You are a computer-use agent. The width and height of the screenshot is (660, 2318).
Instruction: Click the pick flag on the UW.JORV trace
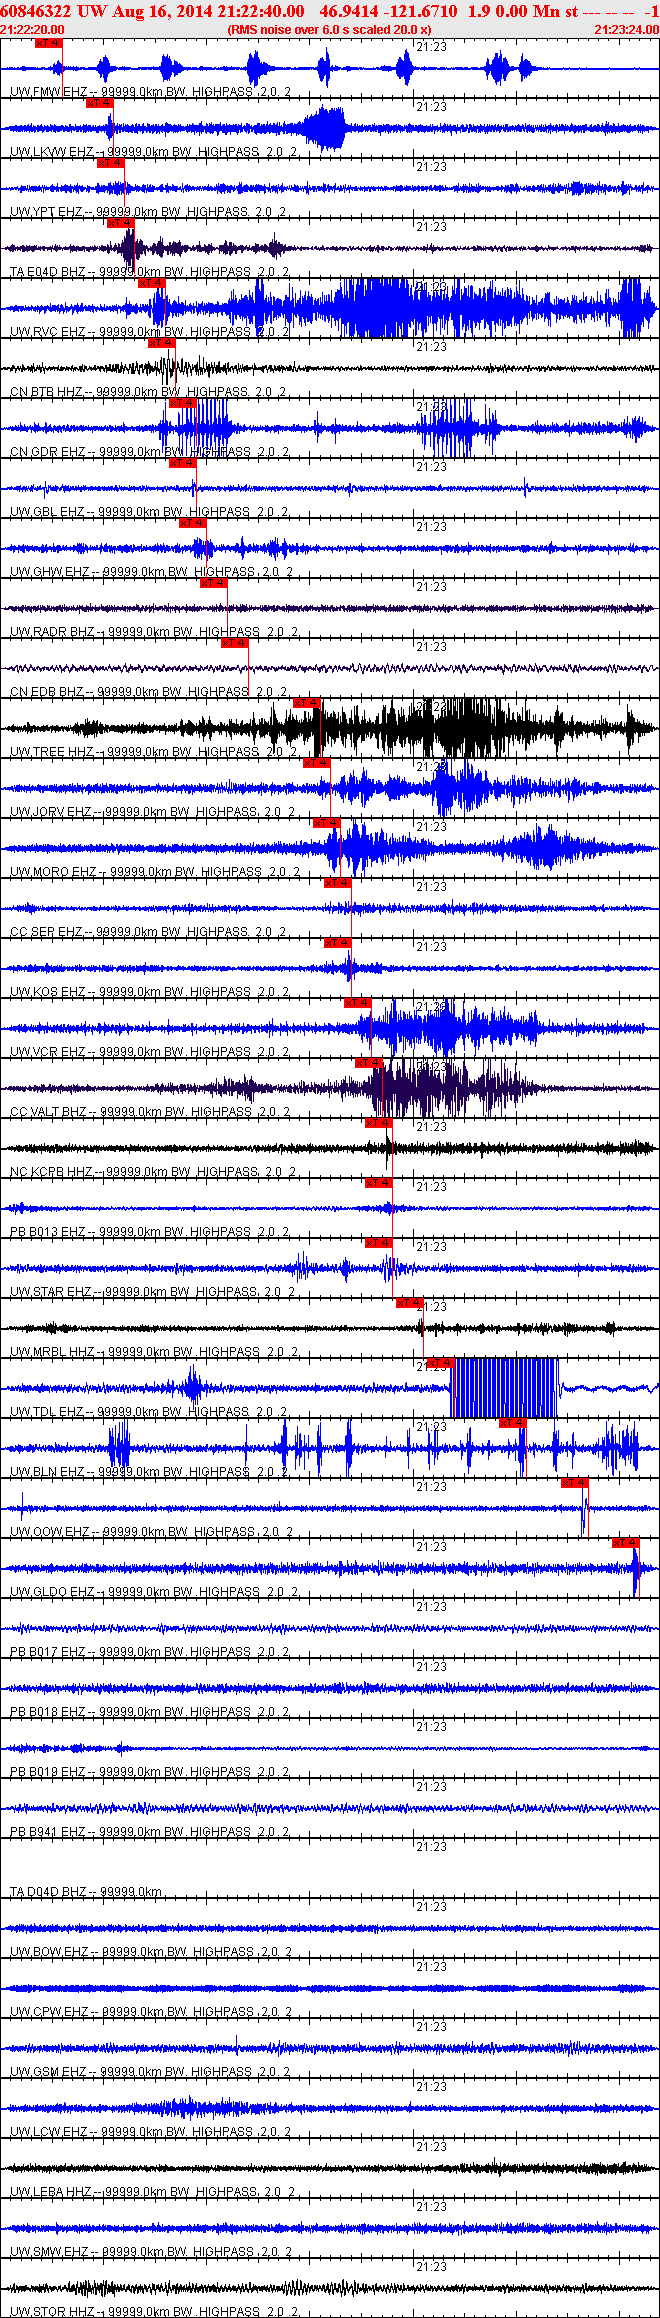click(316, 763)
